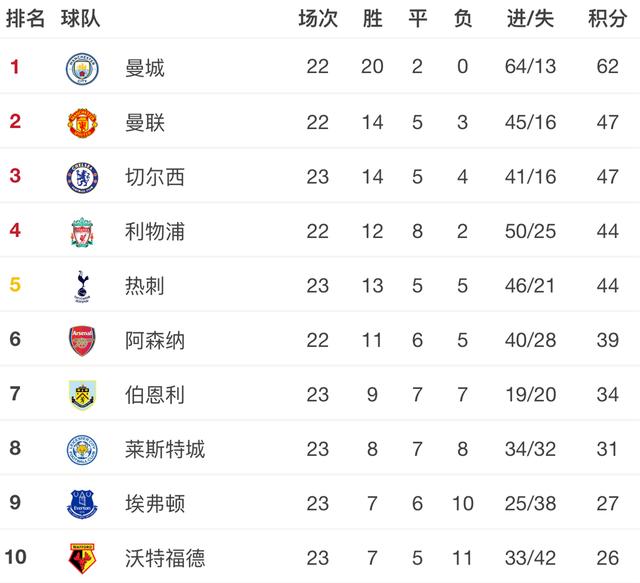Image resolution: width=640 pixels, height=583 pixels.
Task: Click the Manchester City club crest
Action: click(x=82, y=68)
